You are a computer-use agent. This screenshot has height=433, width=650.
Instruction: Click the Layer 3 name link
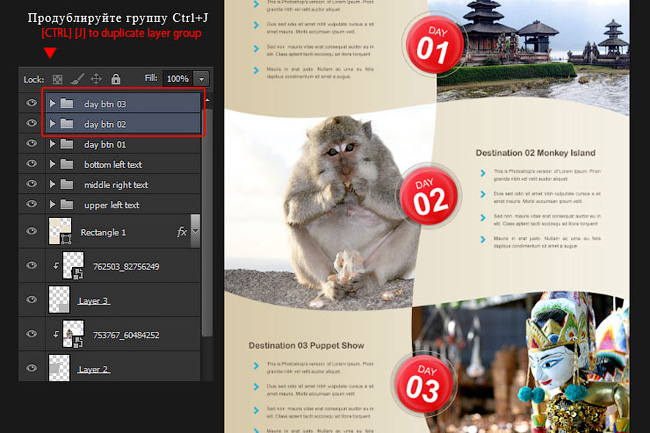(94, 301)
